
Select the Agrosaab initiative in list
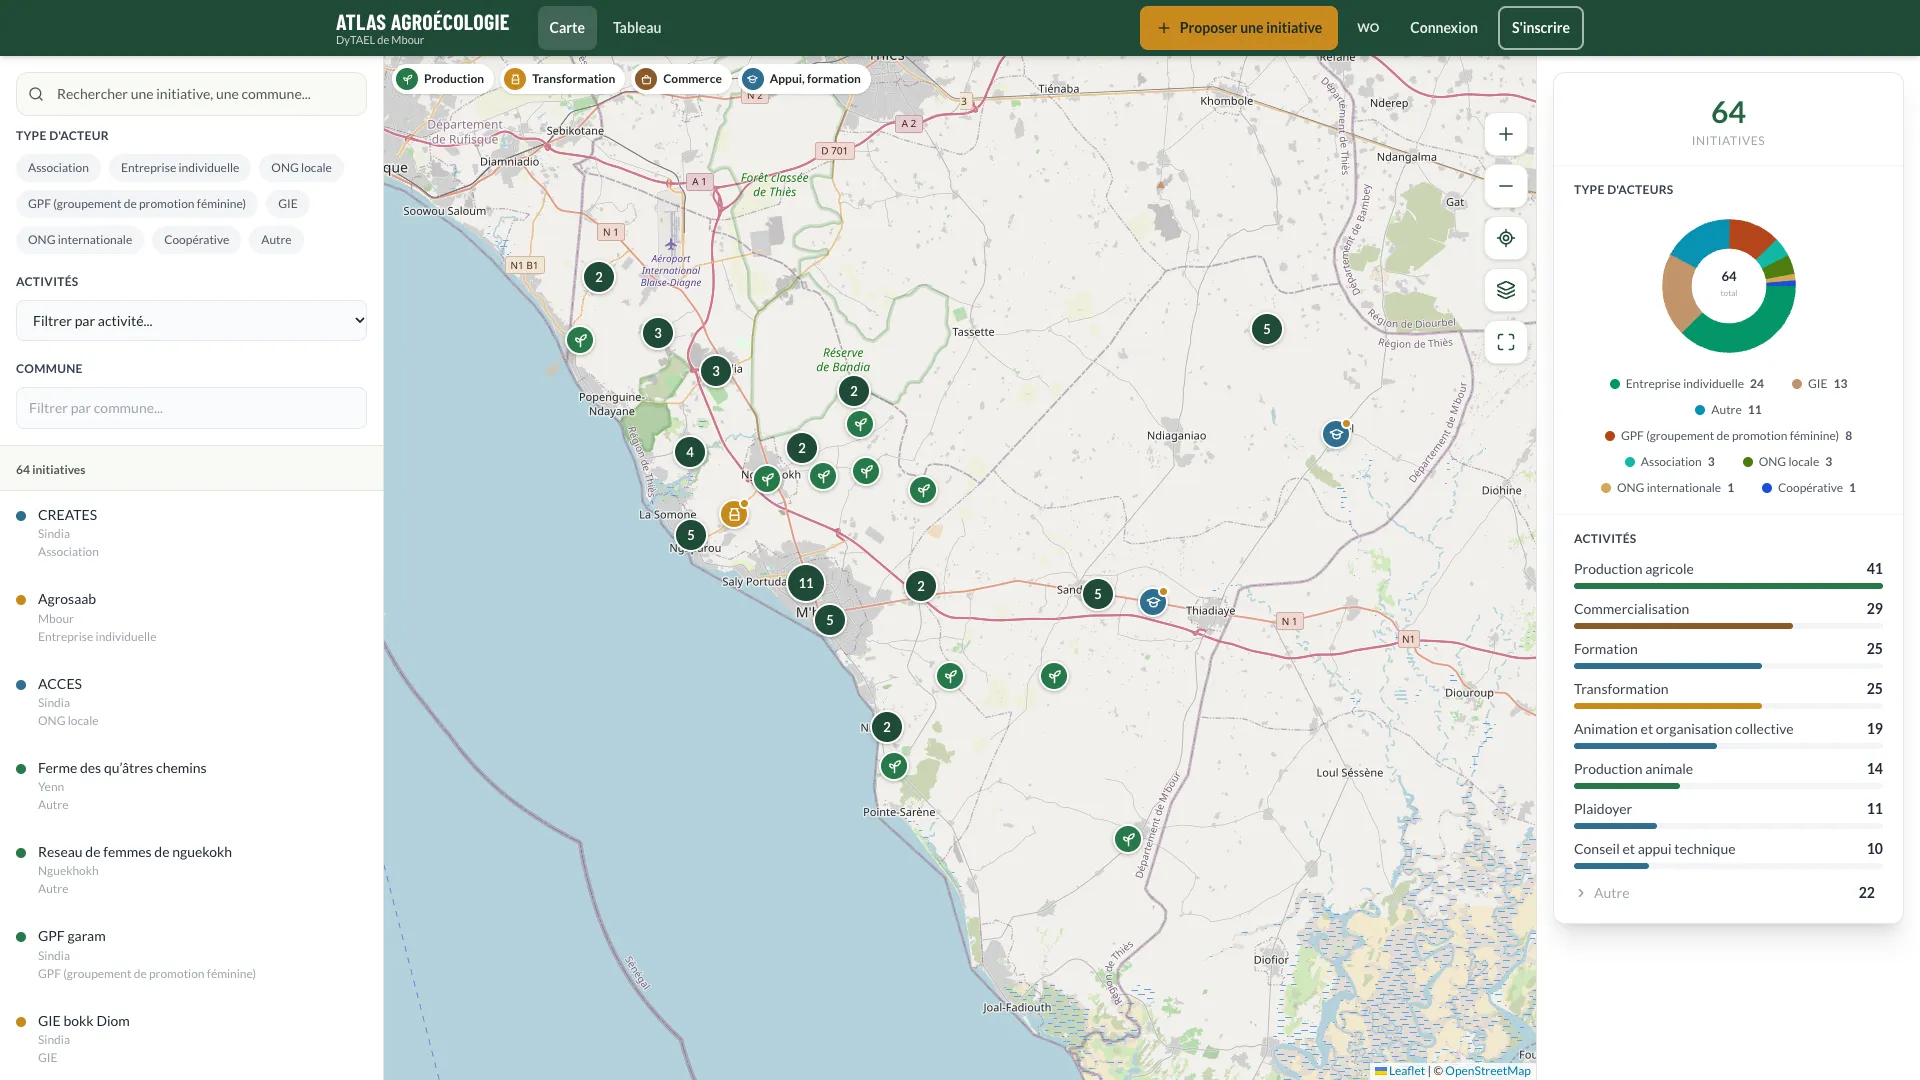click(x=191, y=617)
